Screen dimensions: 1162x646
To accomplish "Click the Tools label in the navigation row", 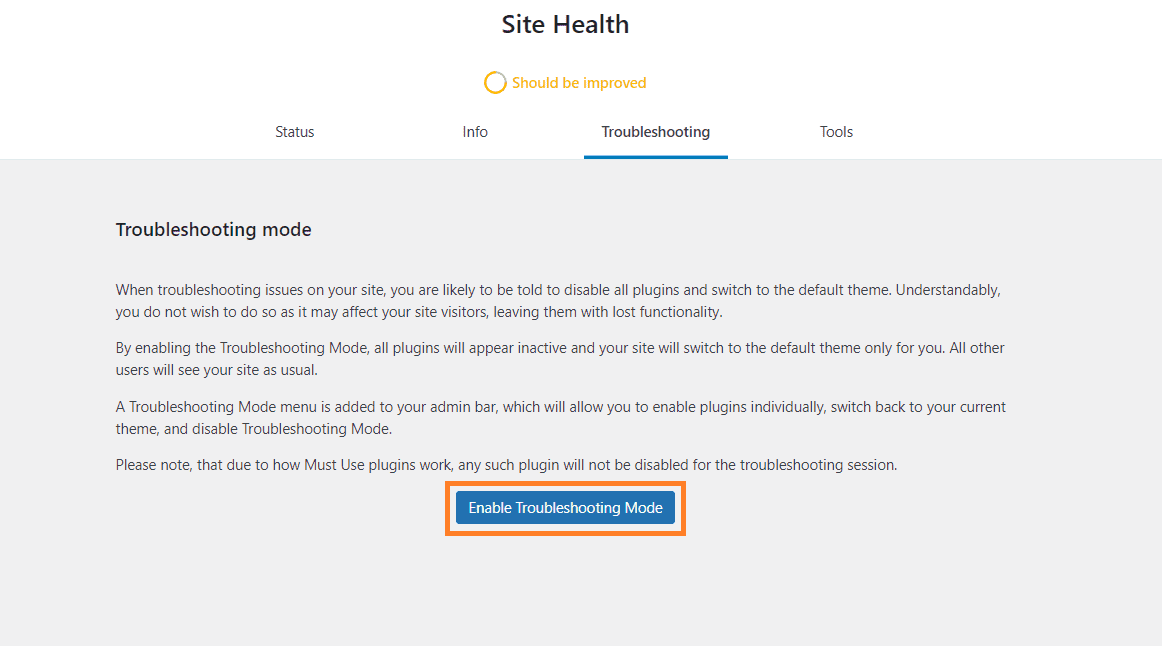I will pos(836,131).
